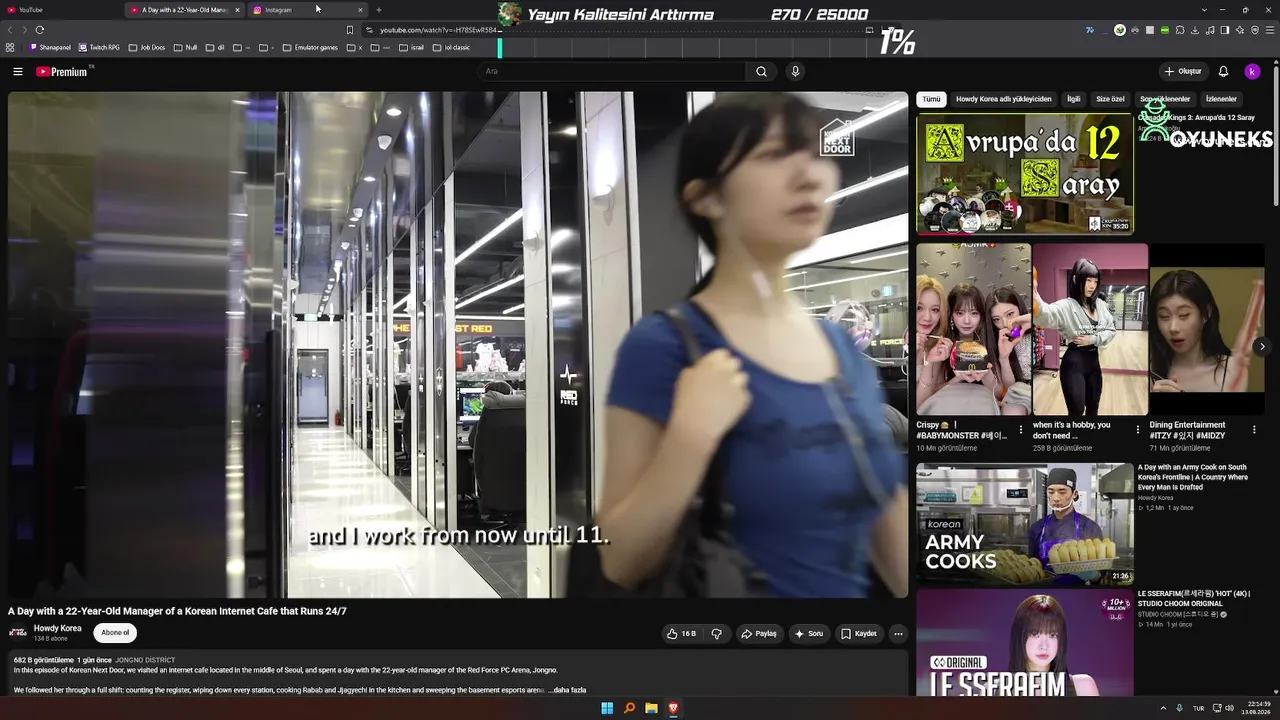The width and height of the screenshot is (1280, 720).
Task: Like the video with thumbs up
Action: (x=682, y=633)
